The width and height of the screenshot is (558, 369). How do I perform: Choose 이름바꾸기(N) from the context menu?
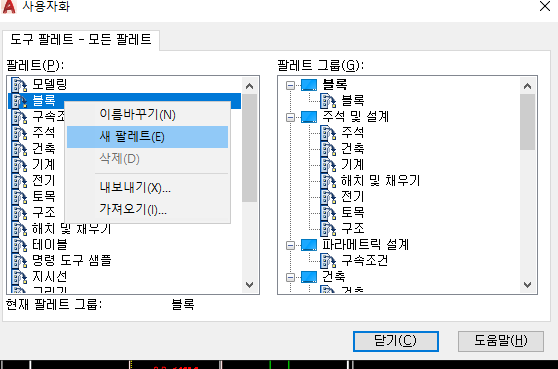(147, 115)
